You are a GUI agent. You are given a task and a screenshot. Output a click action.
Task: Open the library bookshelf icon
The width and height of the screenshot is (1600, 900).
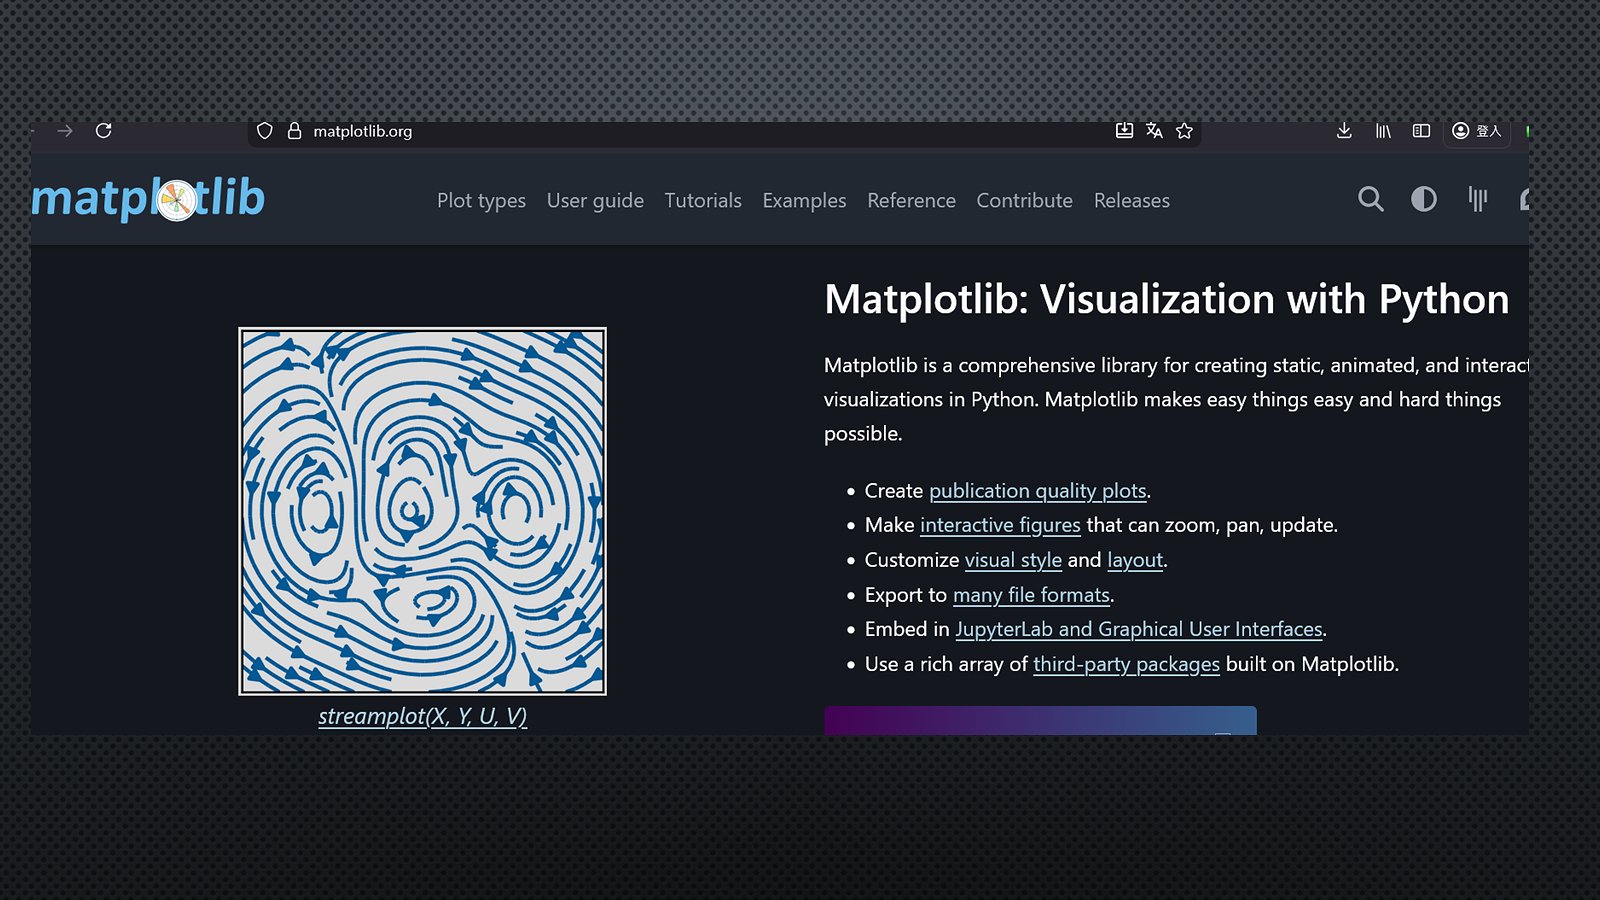pyautogui.click(x=1383, y=131)
